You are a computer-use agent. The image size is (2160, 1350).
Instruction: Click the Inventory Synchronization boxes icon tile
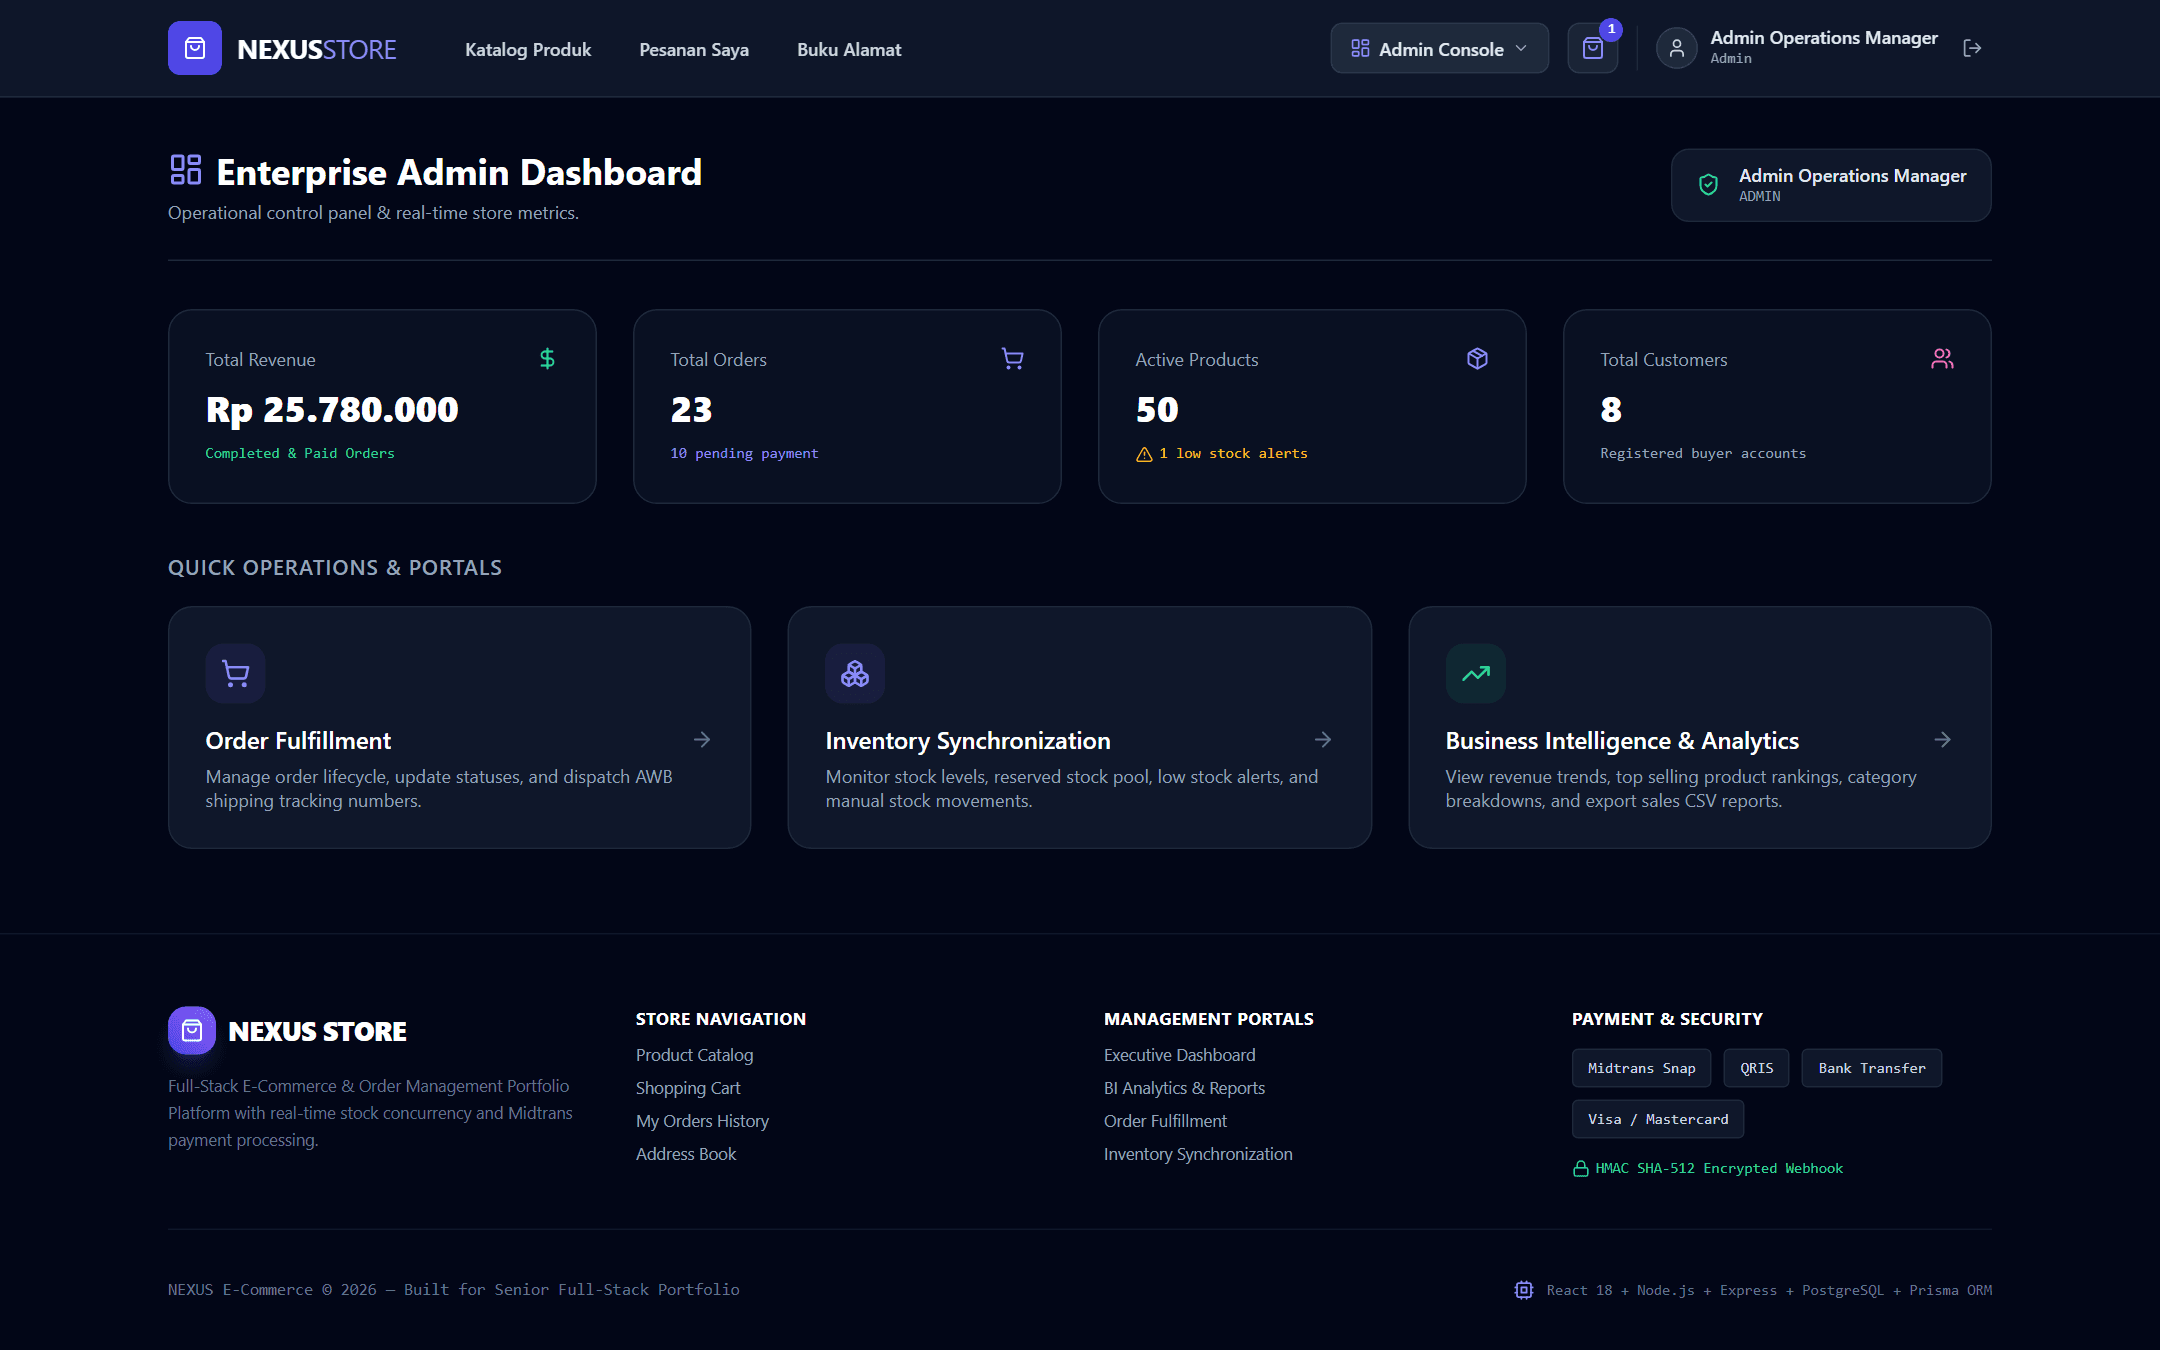click(x=855, y=673)
